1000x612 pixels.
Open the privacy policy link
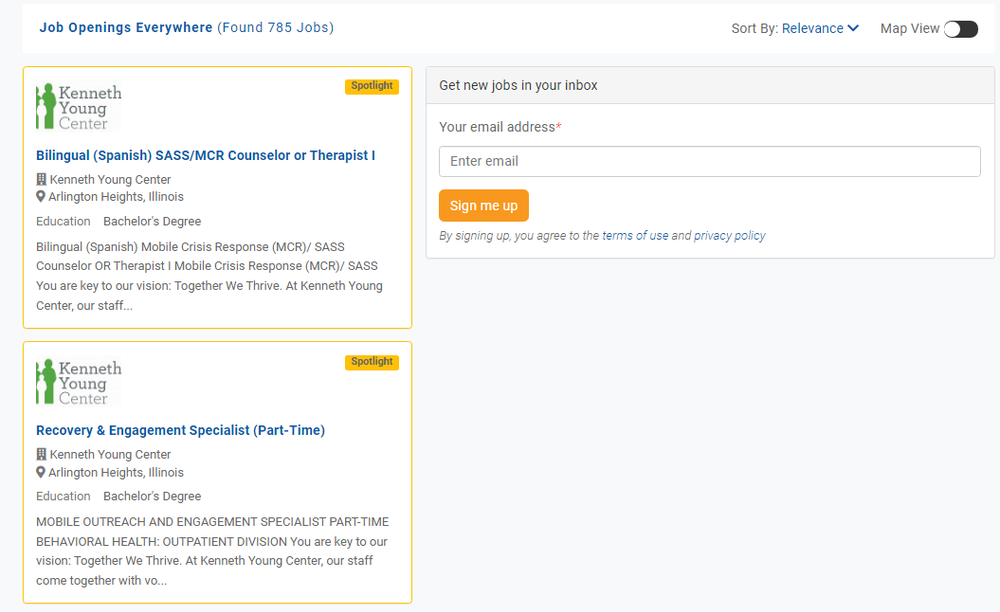click(x=729, y=235)
